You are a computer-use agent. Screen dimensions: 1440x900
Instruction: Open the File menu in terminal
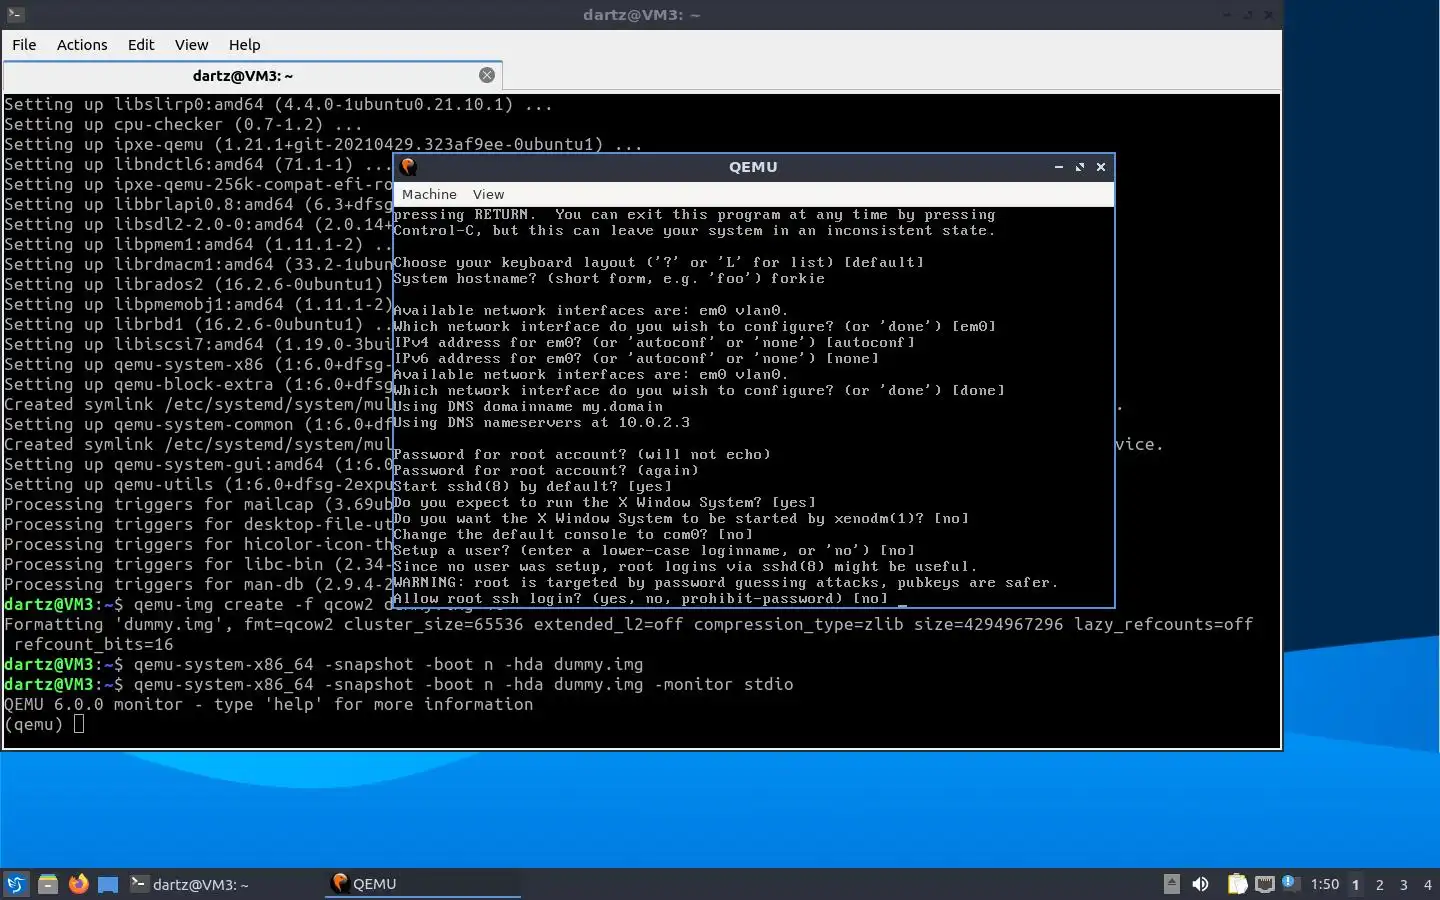[x=24, y=45]
